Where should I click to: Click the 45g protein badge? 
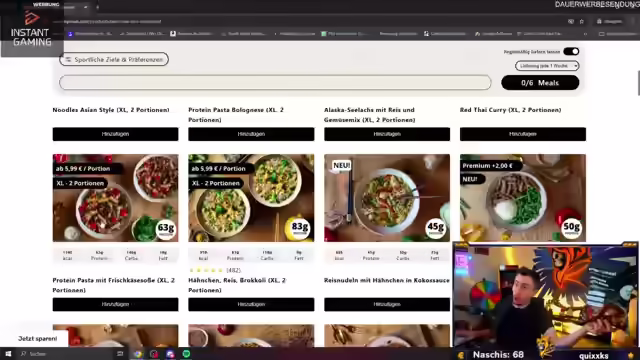pyautogui.click(x=436, y=229)
